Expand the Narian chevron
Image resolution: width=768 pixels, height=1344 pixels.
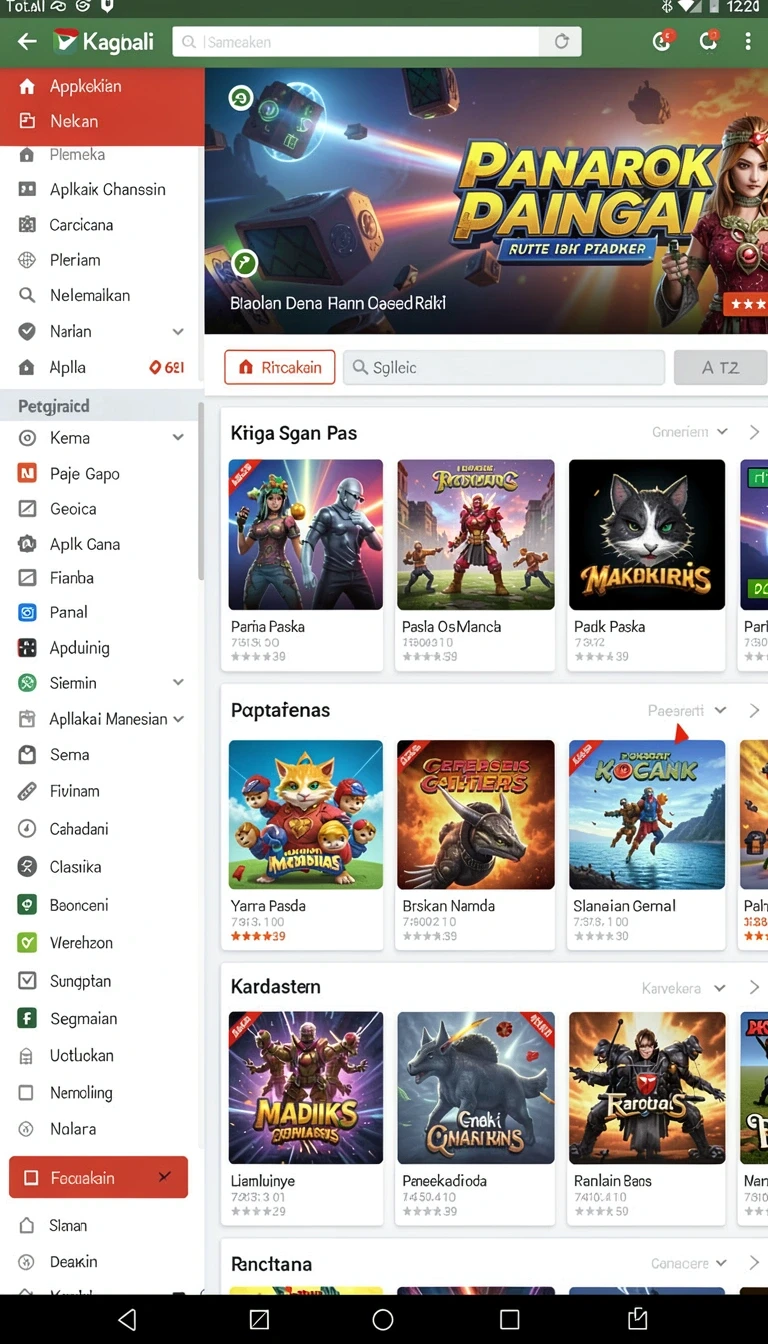click(178, 331)
